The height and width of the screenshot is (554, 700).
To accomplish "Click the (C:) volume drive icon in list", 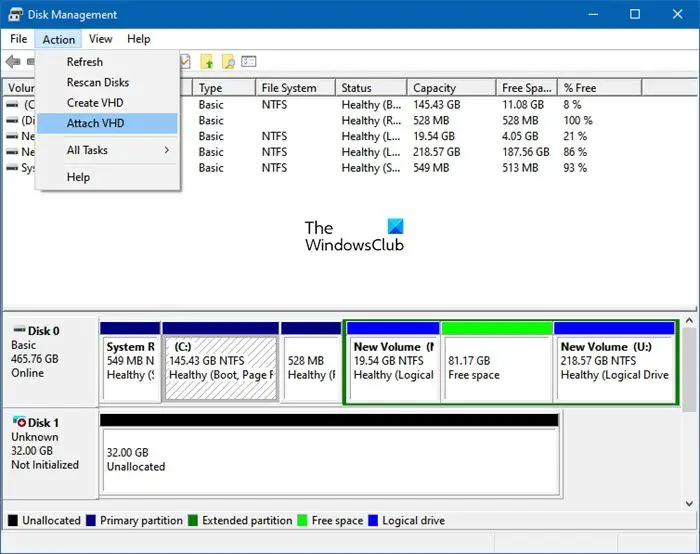I will tap(12, 104).
